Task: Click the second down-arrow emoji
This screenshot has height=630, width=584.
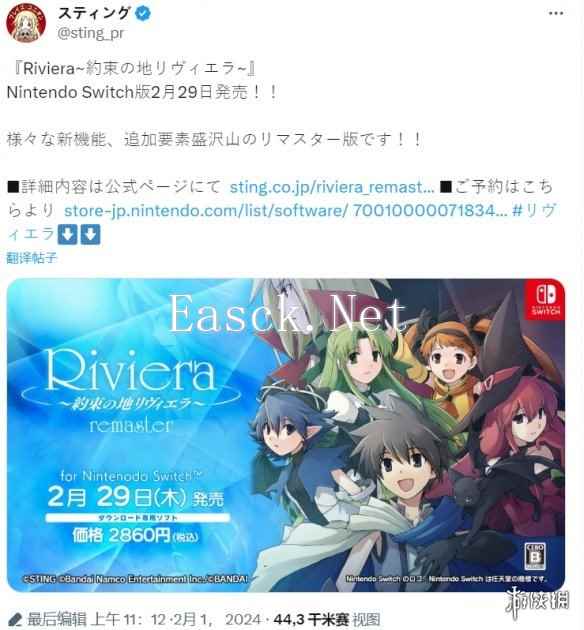Action: tap(90, 234)
